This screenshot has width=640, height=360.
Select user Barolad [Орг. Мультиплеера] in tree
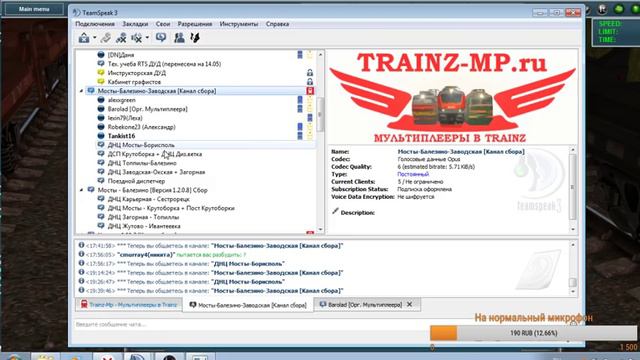click(147, 109)
